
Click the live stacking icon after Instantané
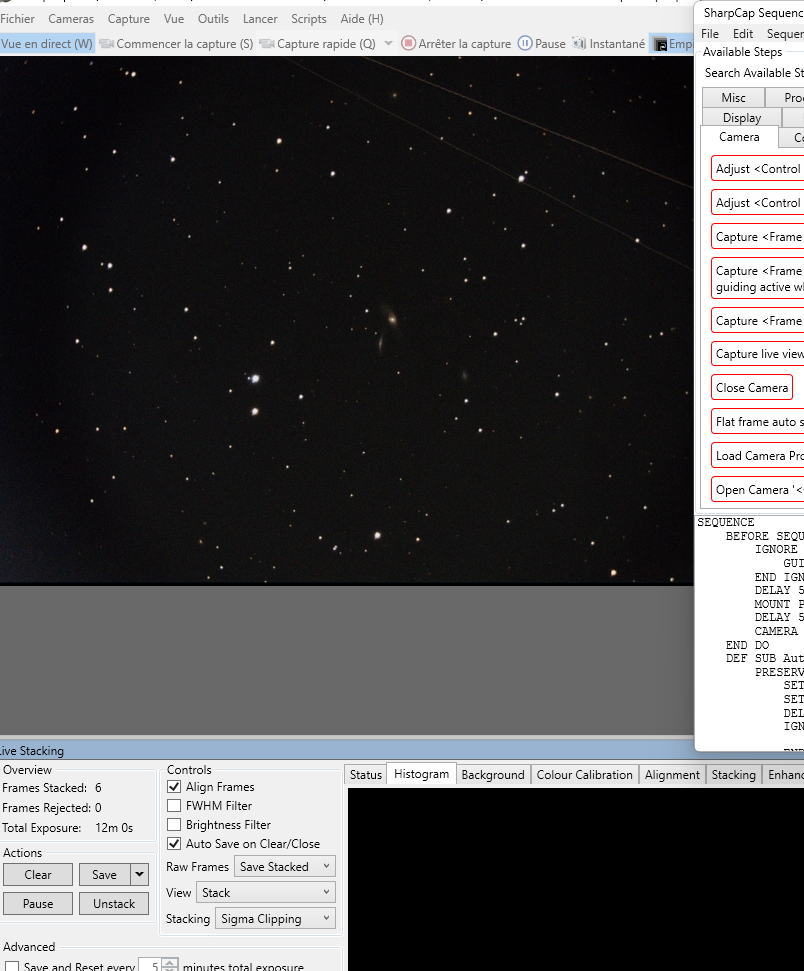[660, 44]
